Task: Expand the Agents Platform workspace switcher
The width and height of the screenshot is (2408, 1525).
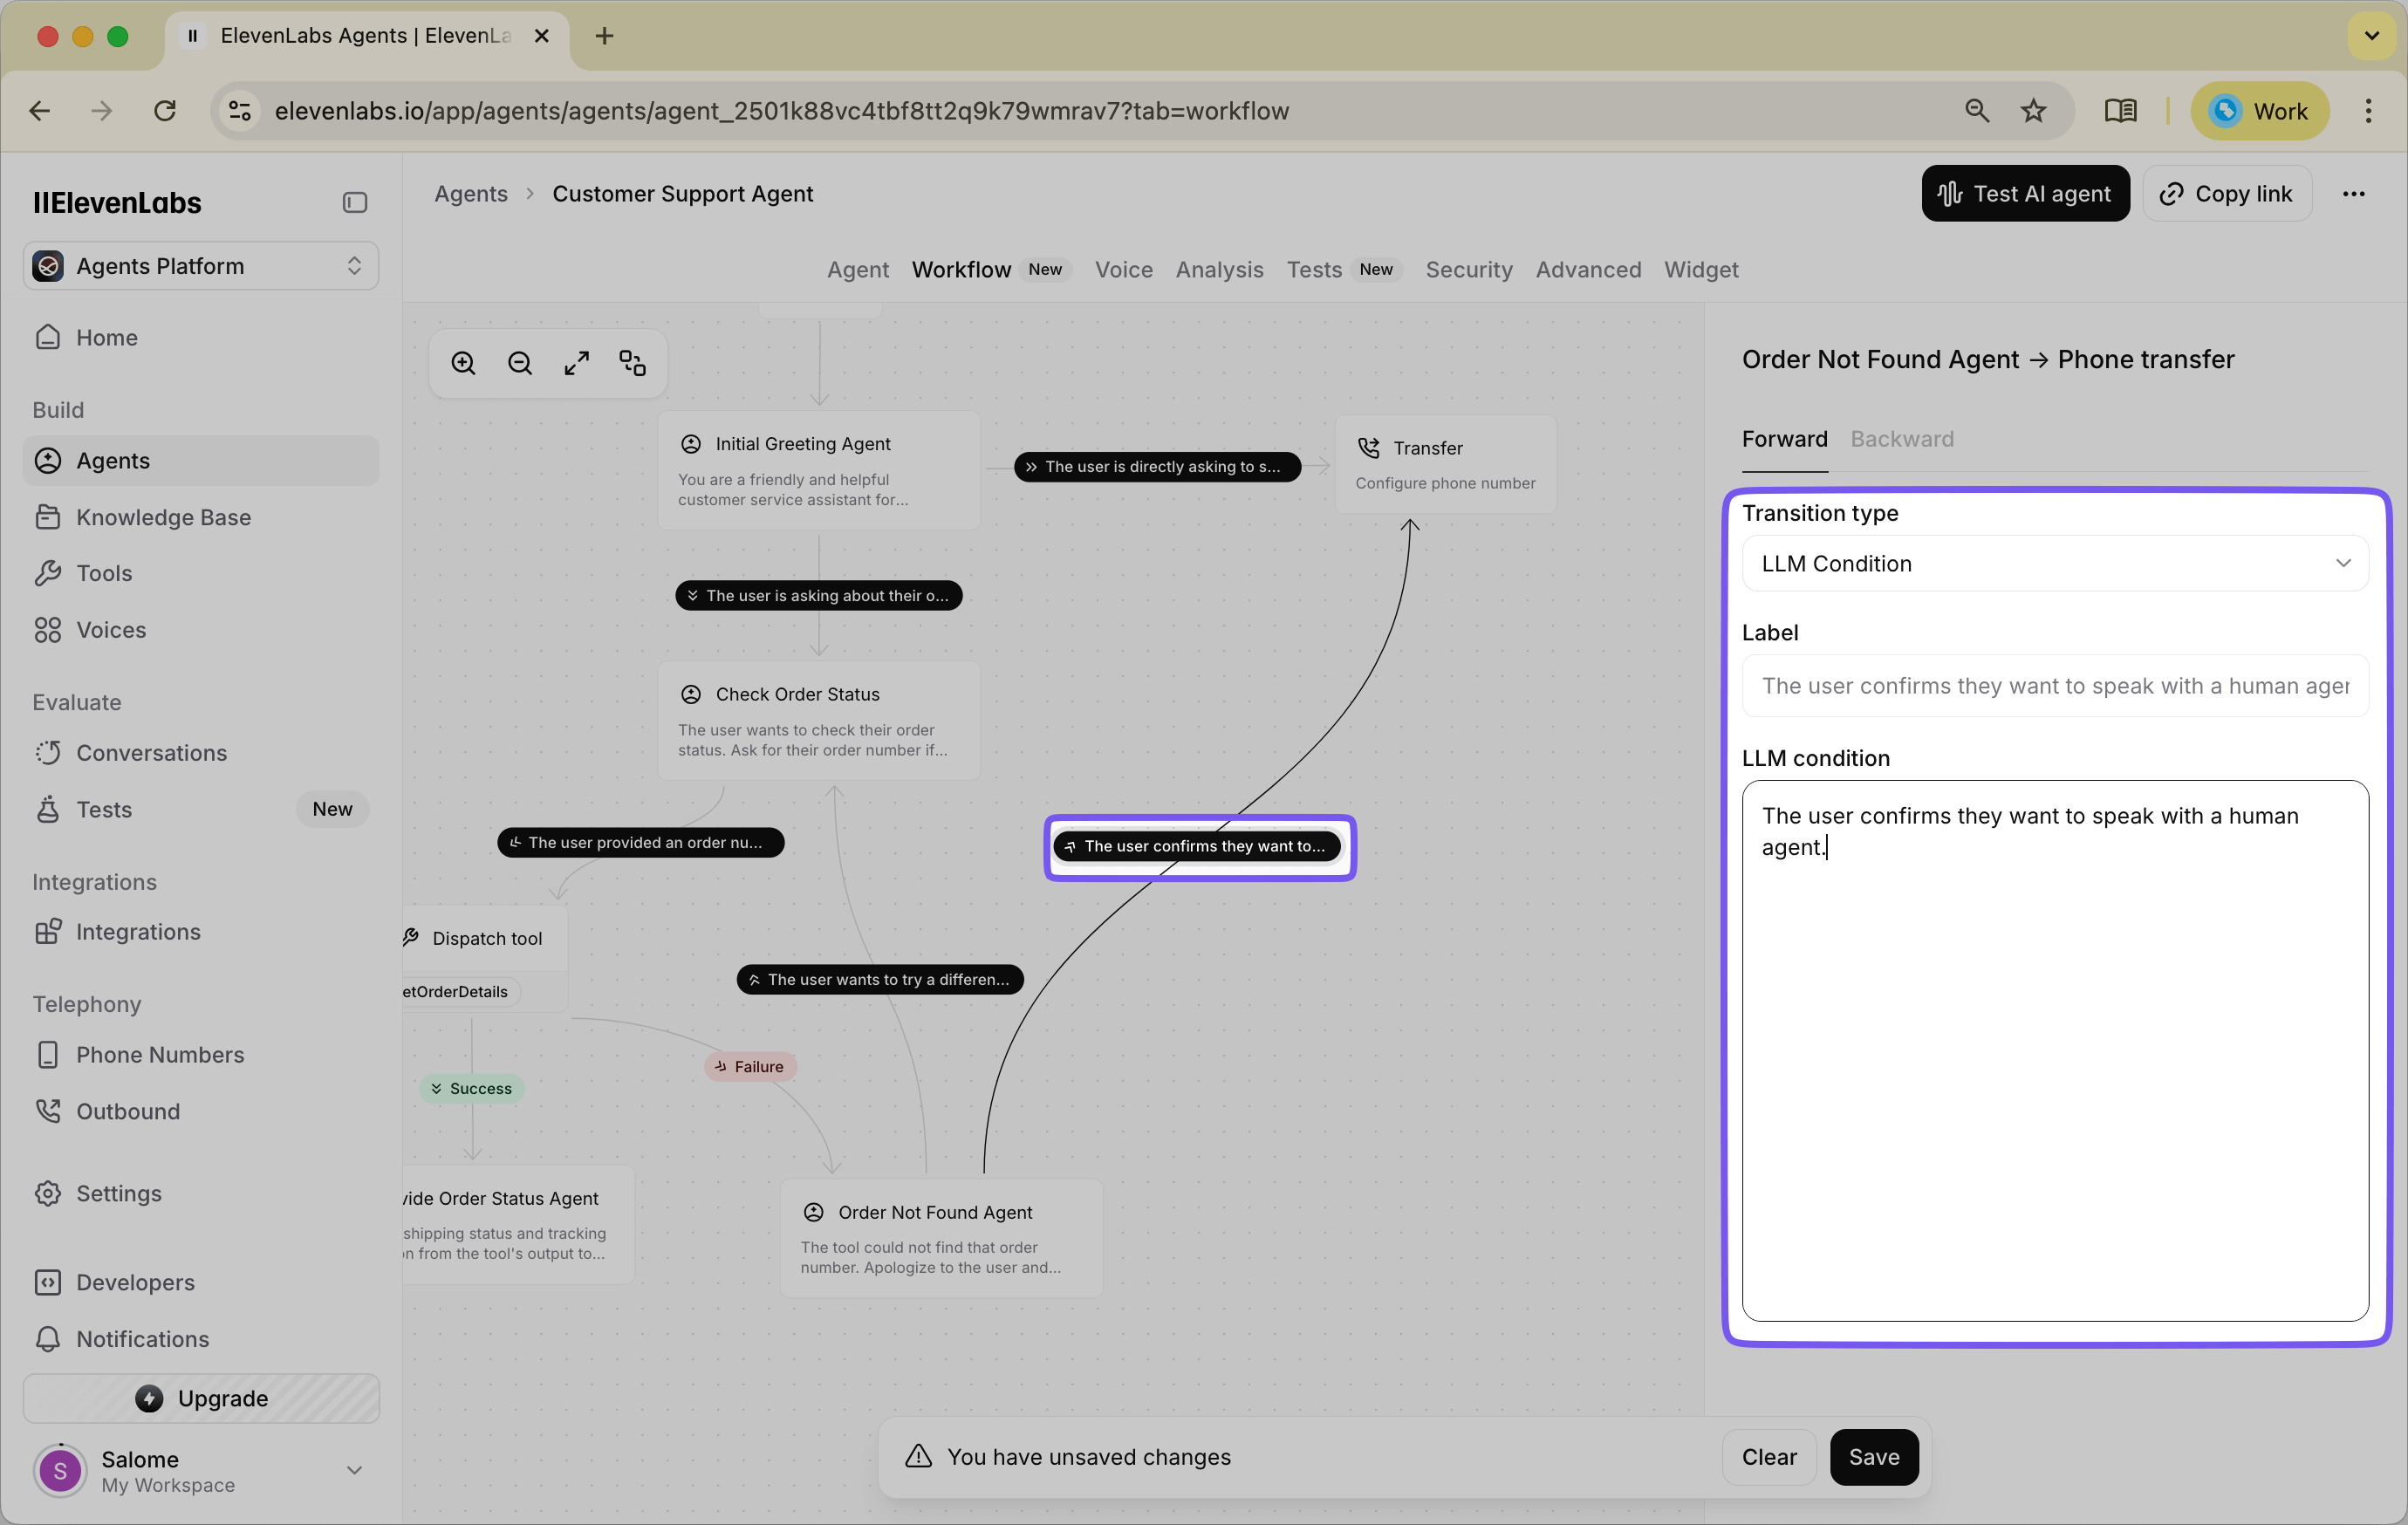Action: coord(354,265)
